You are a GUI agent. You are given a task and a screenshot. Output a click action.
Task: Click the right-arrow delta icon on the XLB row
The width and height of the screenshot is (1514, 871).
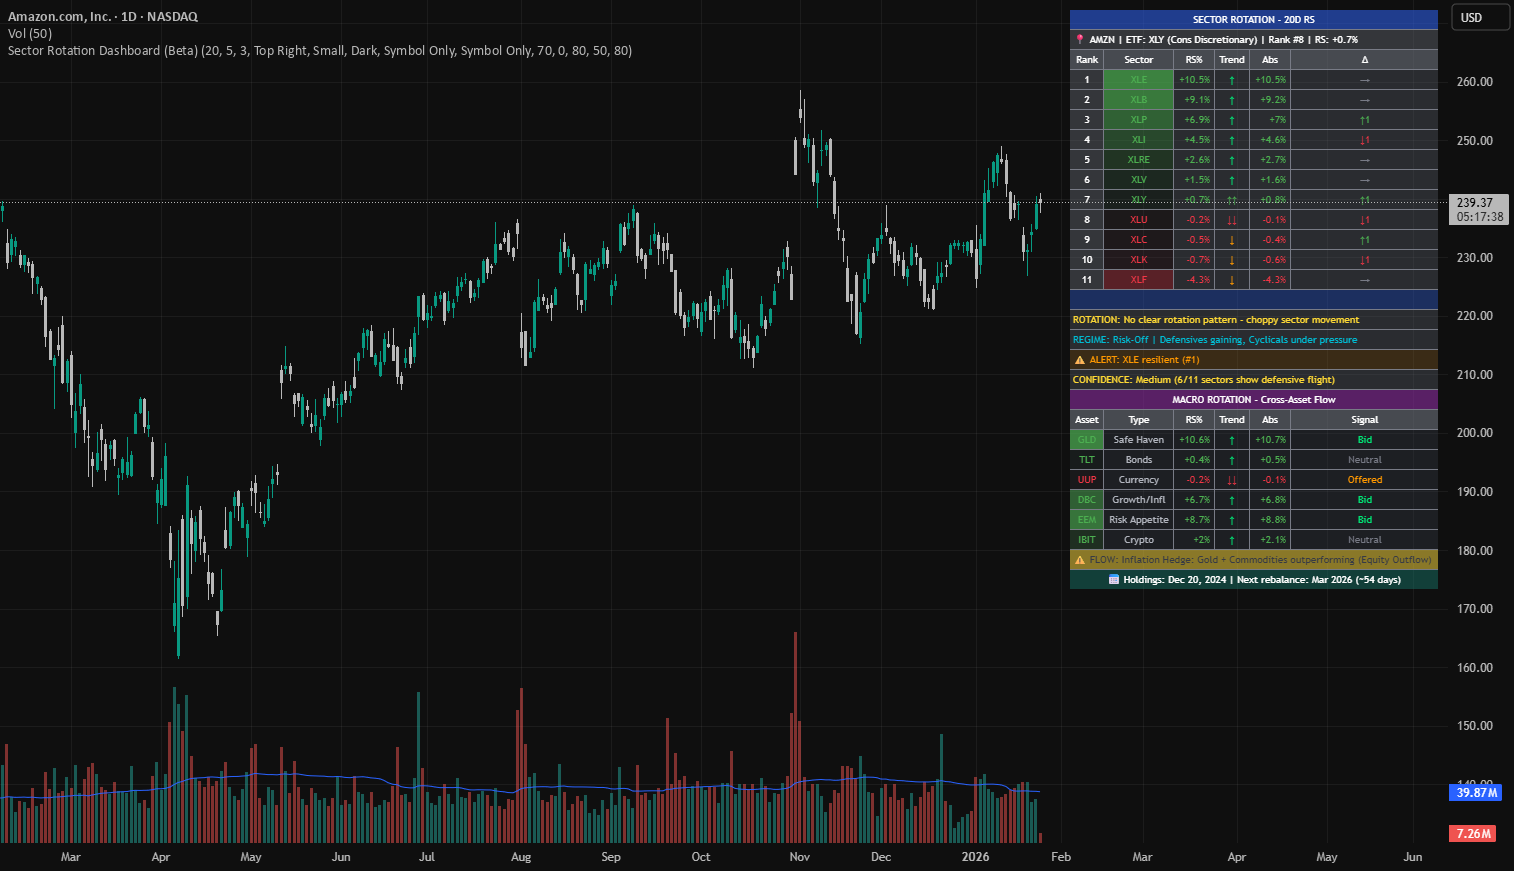[1364, 99]
